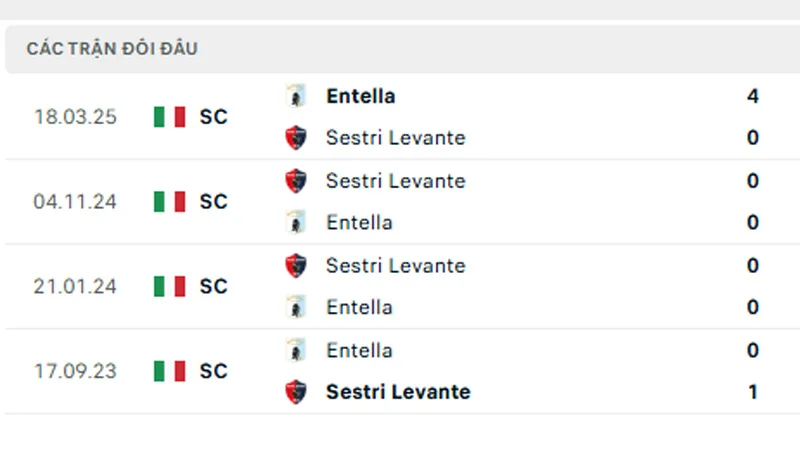The height and width of the screenshot is (450, 800).
Task: Click the Italian flag beside the 04.11.24 date
Action: 170,202
